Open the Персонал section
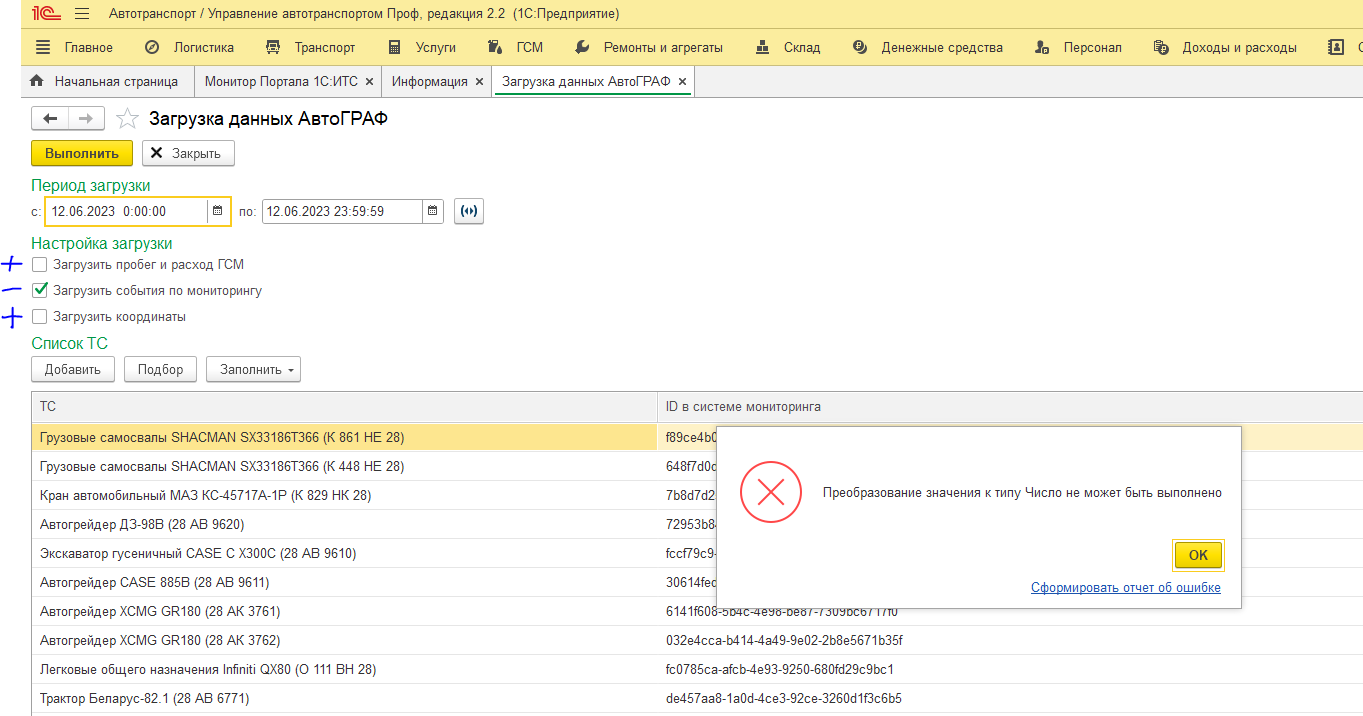 pyautogui.click(x=1078, y=47)
